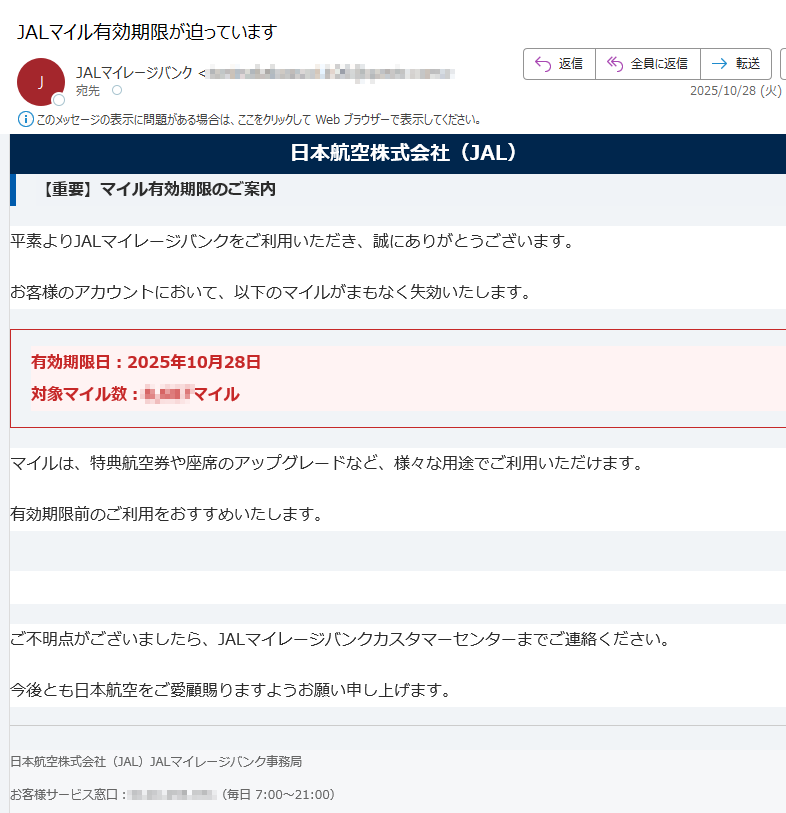Click the heading 【重要】マイル有効期限のご案内
Screen dimensions: 786x813
coord(158,189)
